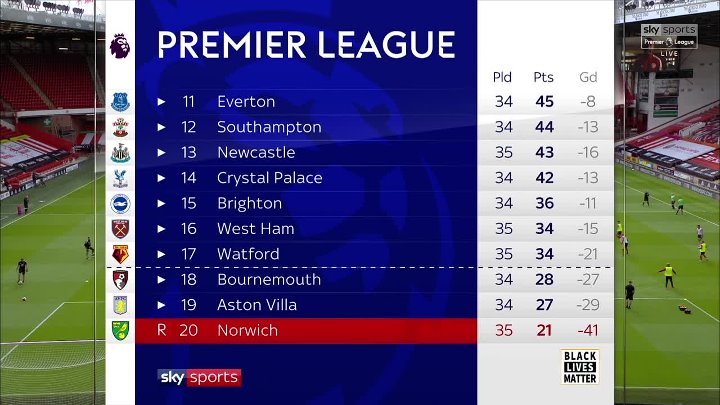This screenshot has width=720, height=405.
Task: Select the Newcastle club crest
Action: point(120,153)
